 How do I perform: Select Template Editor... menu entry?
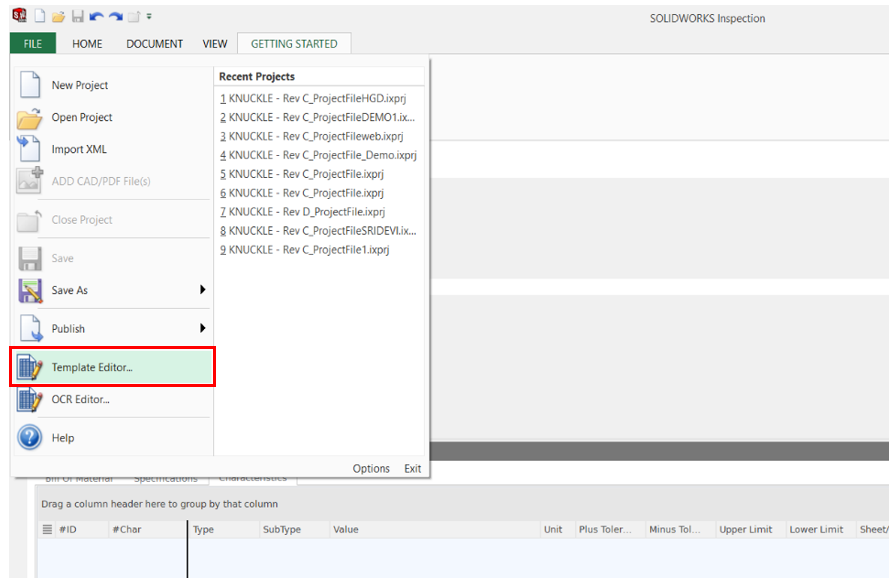pyautogui.click(x=112, y=367)
